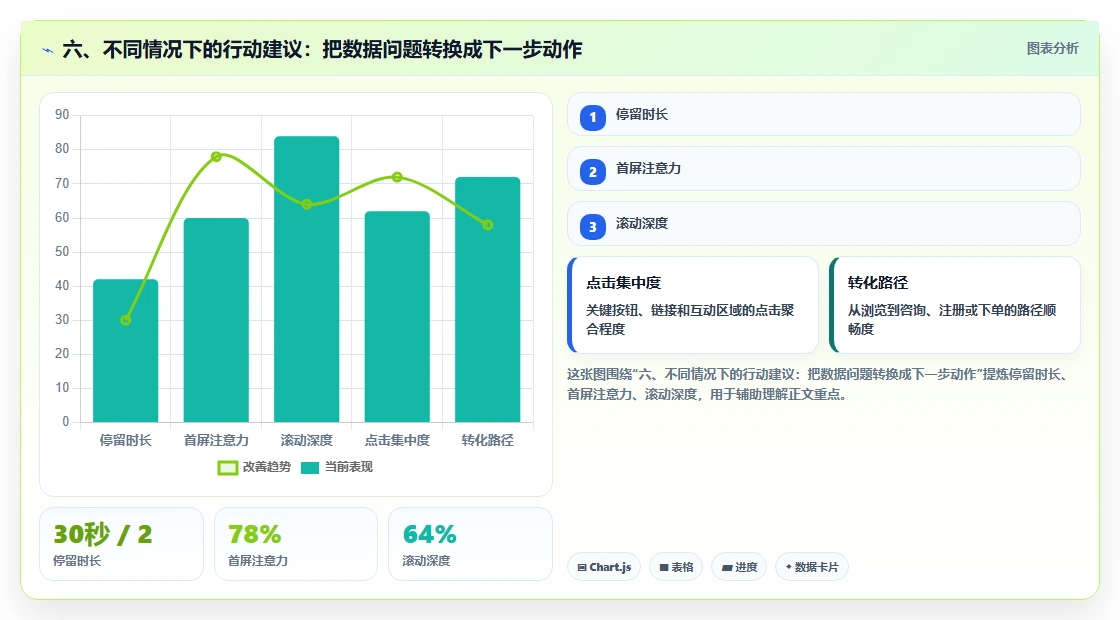The image size is (1120, 620).
Task: Select numbered badge 3 for 滚动深度
Action: click(x=593, y=227)
